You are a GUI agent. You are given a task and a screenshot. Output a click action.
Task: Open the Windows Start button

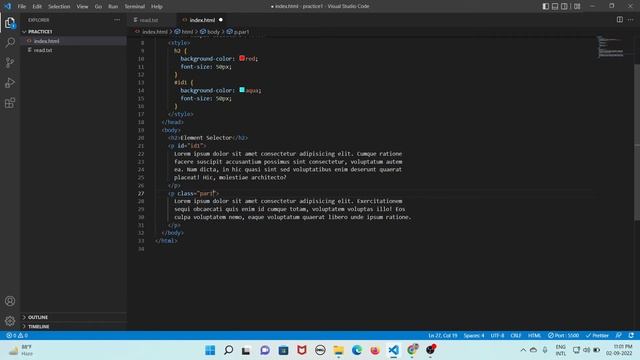(x=210, y=350)
